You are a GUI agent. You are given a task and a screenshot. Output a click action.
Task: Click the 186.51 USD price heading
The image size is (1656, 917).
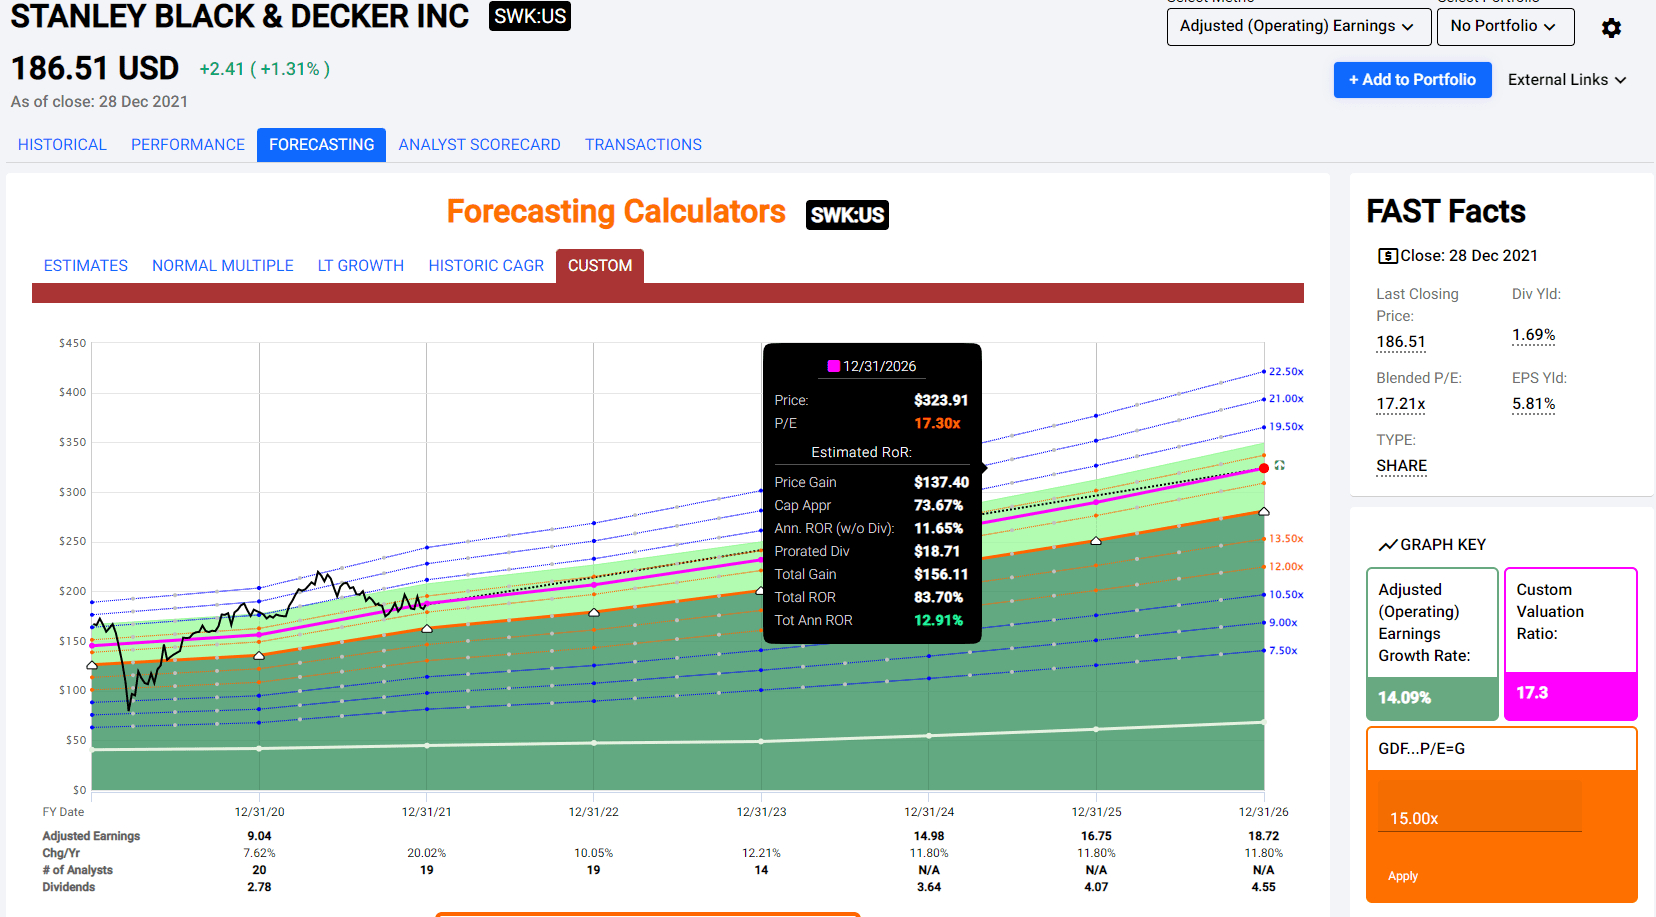tap(95, 68)
